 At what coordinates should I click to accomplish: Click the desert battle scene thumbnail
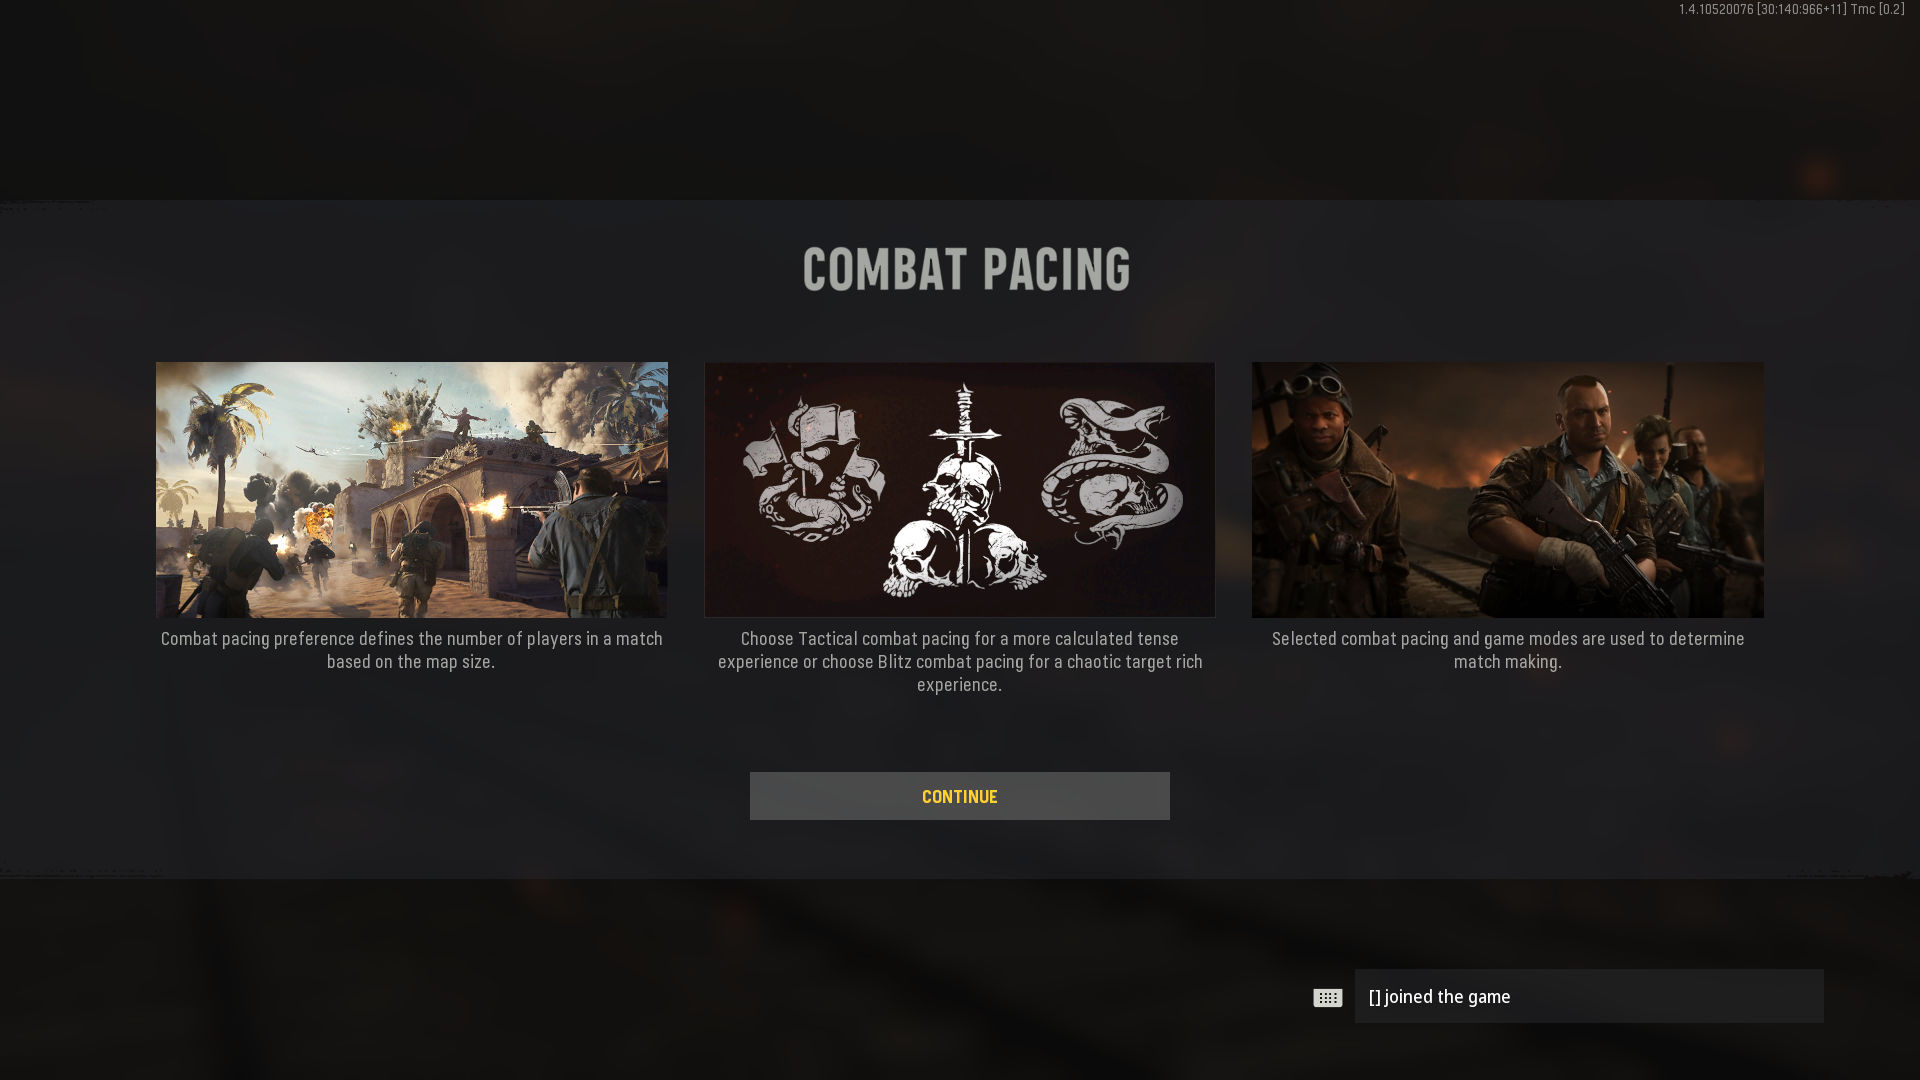[411, 490]
